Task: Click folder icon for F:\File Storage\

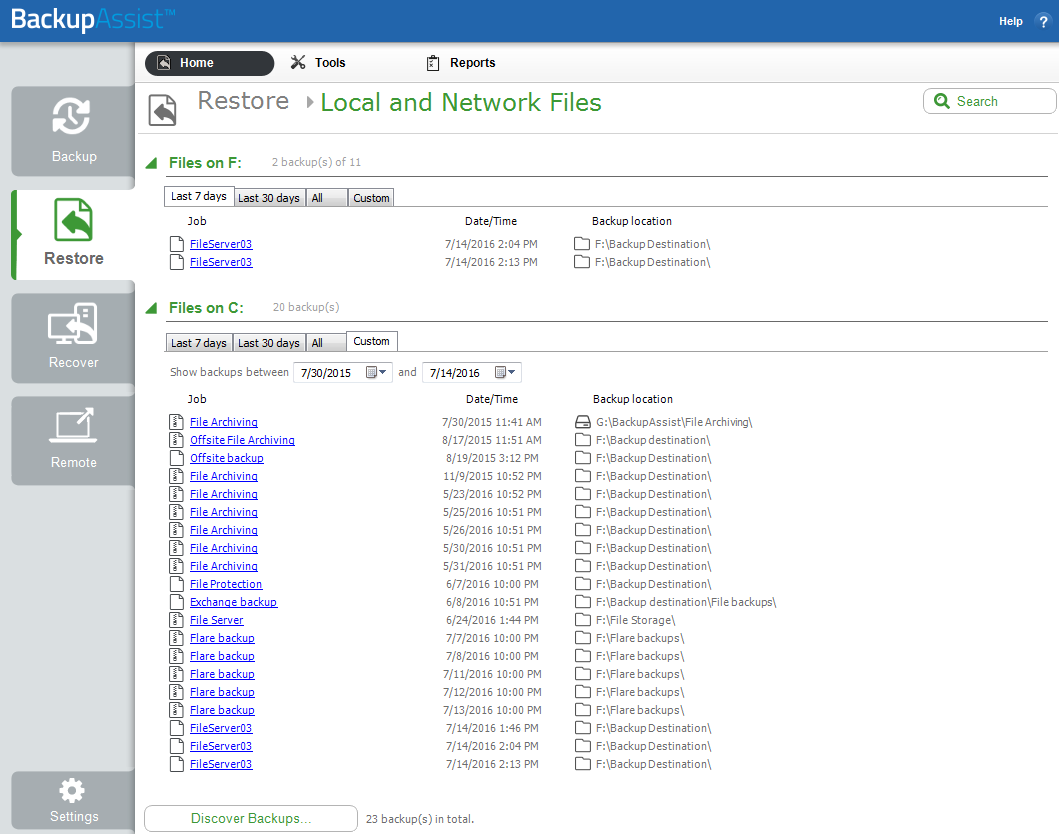Action: (582, 620)
